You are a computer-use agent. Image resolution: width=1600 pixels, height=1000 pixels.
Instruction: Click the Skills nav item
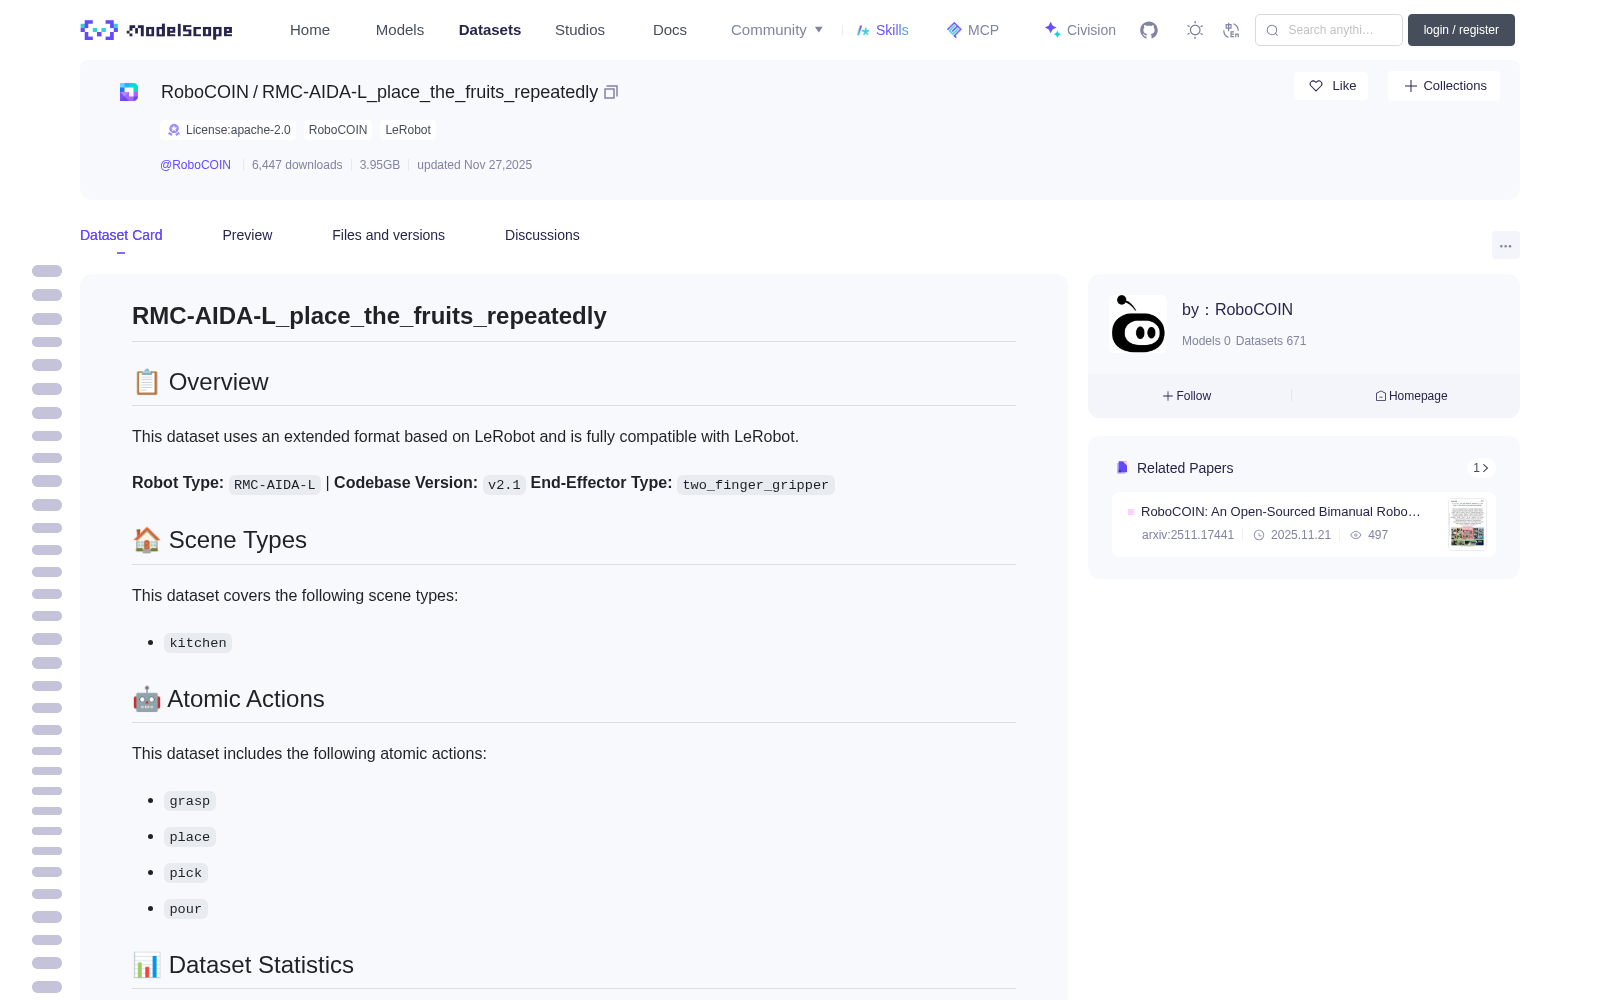883,30
